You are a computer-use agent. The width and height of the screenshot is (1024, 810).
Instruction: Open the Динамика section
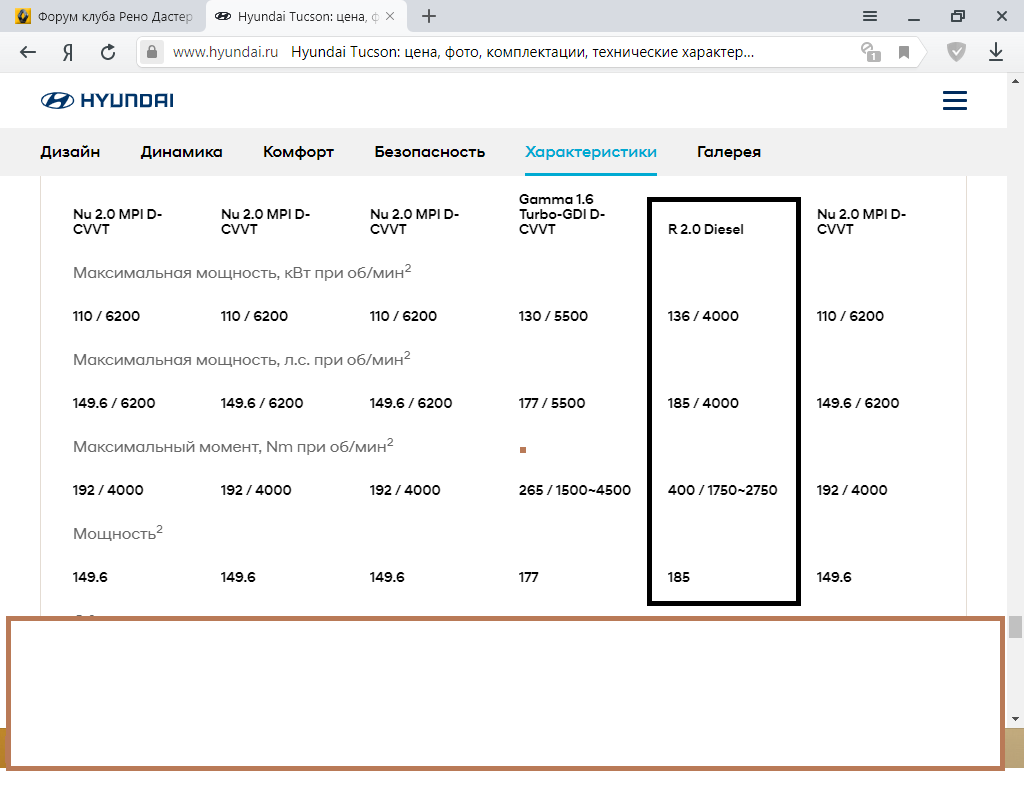182,152
